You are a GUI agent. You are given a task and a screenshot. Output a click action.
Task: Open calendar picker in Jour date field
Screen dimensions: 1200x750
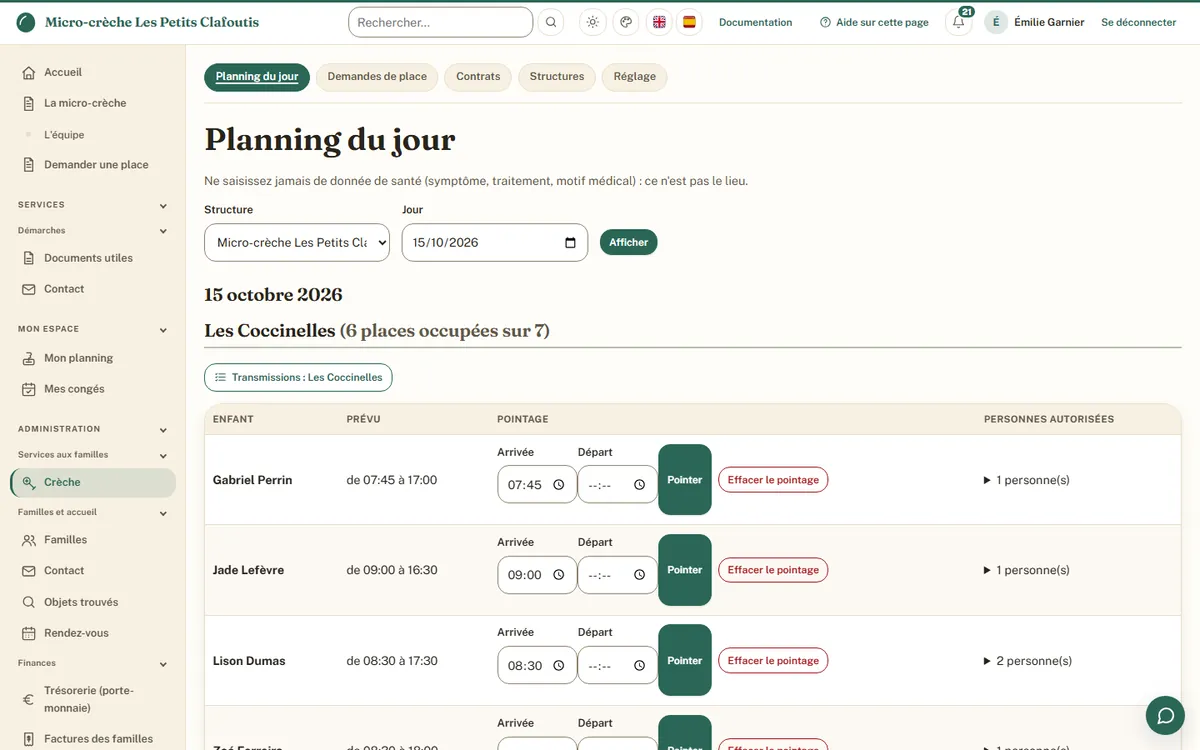pyautogui.click(x=570, y=242)
